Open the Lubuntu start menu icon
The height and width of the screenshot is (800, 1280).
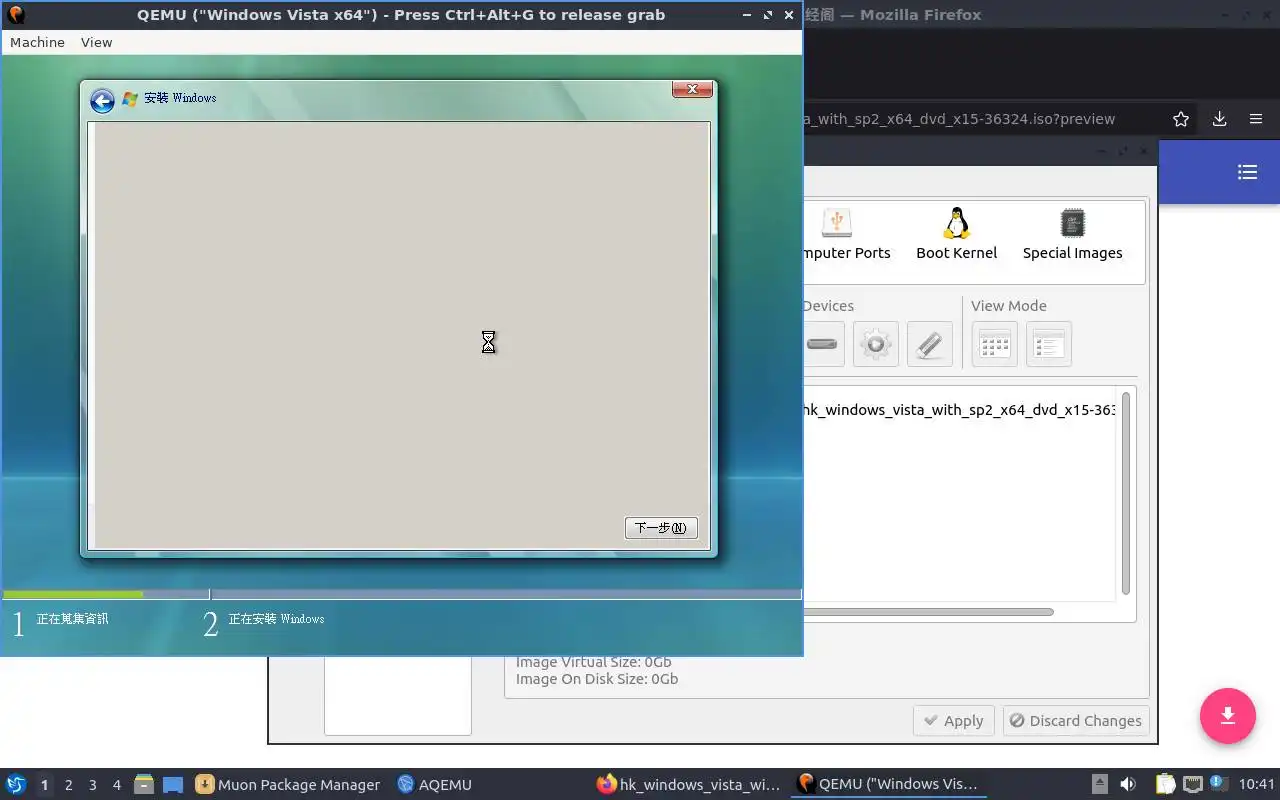coord(16,784)
